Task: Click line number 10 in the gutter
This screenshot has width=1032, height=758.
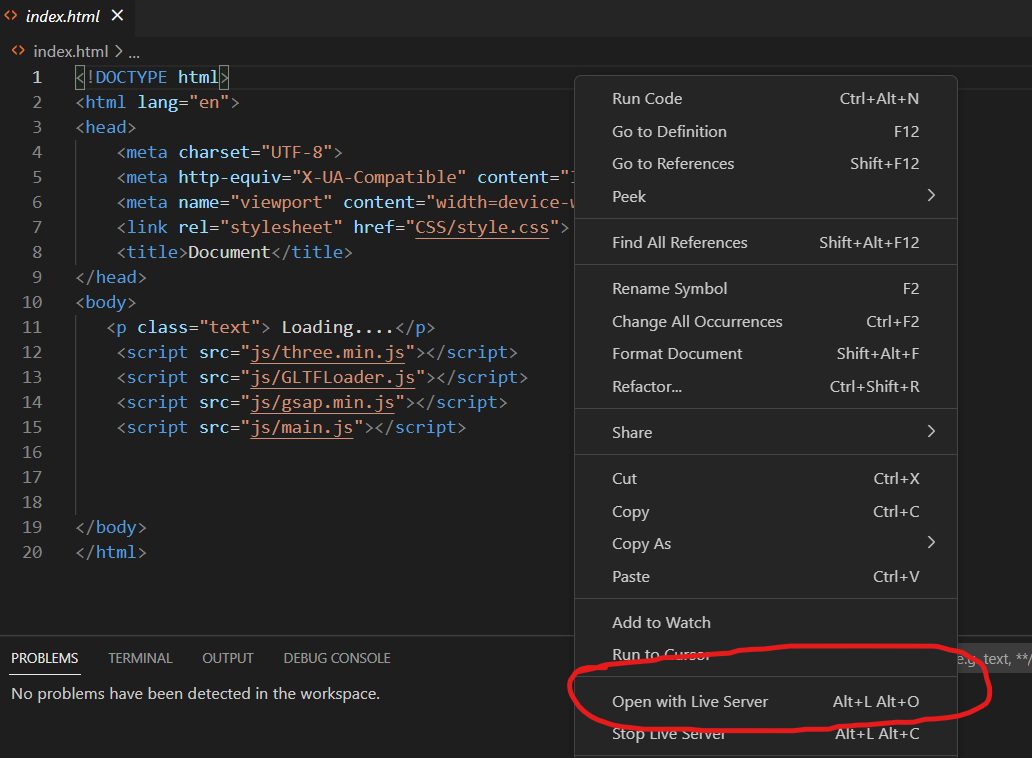Action: click(x=32, y=303)
